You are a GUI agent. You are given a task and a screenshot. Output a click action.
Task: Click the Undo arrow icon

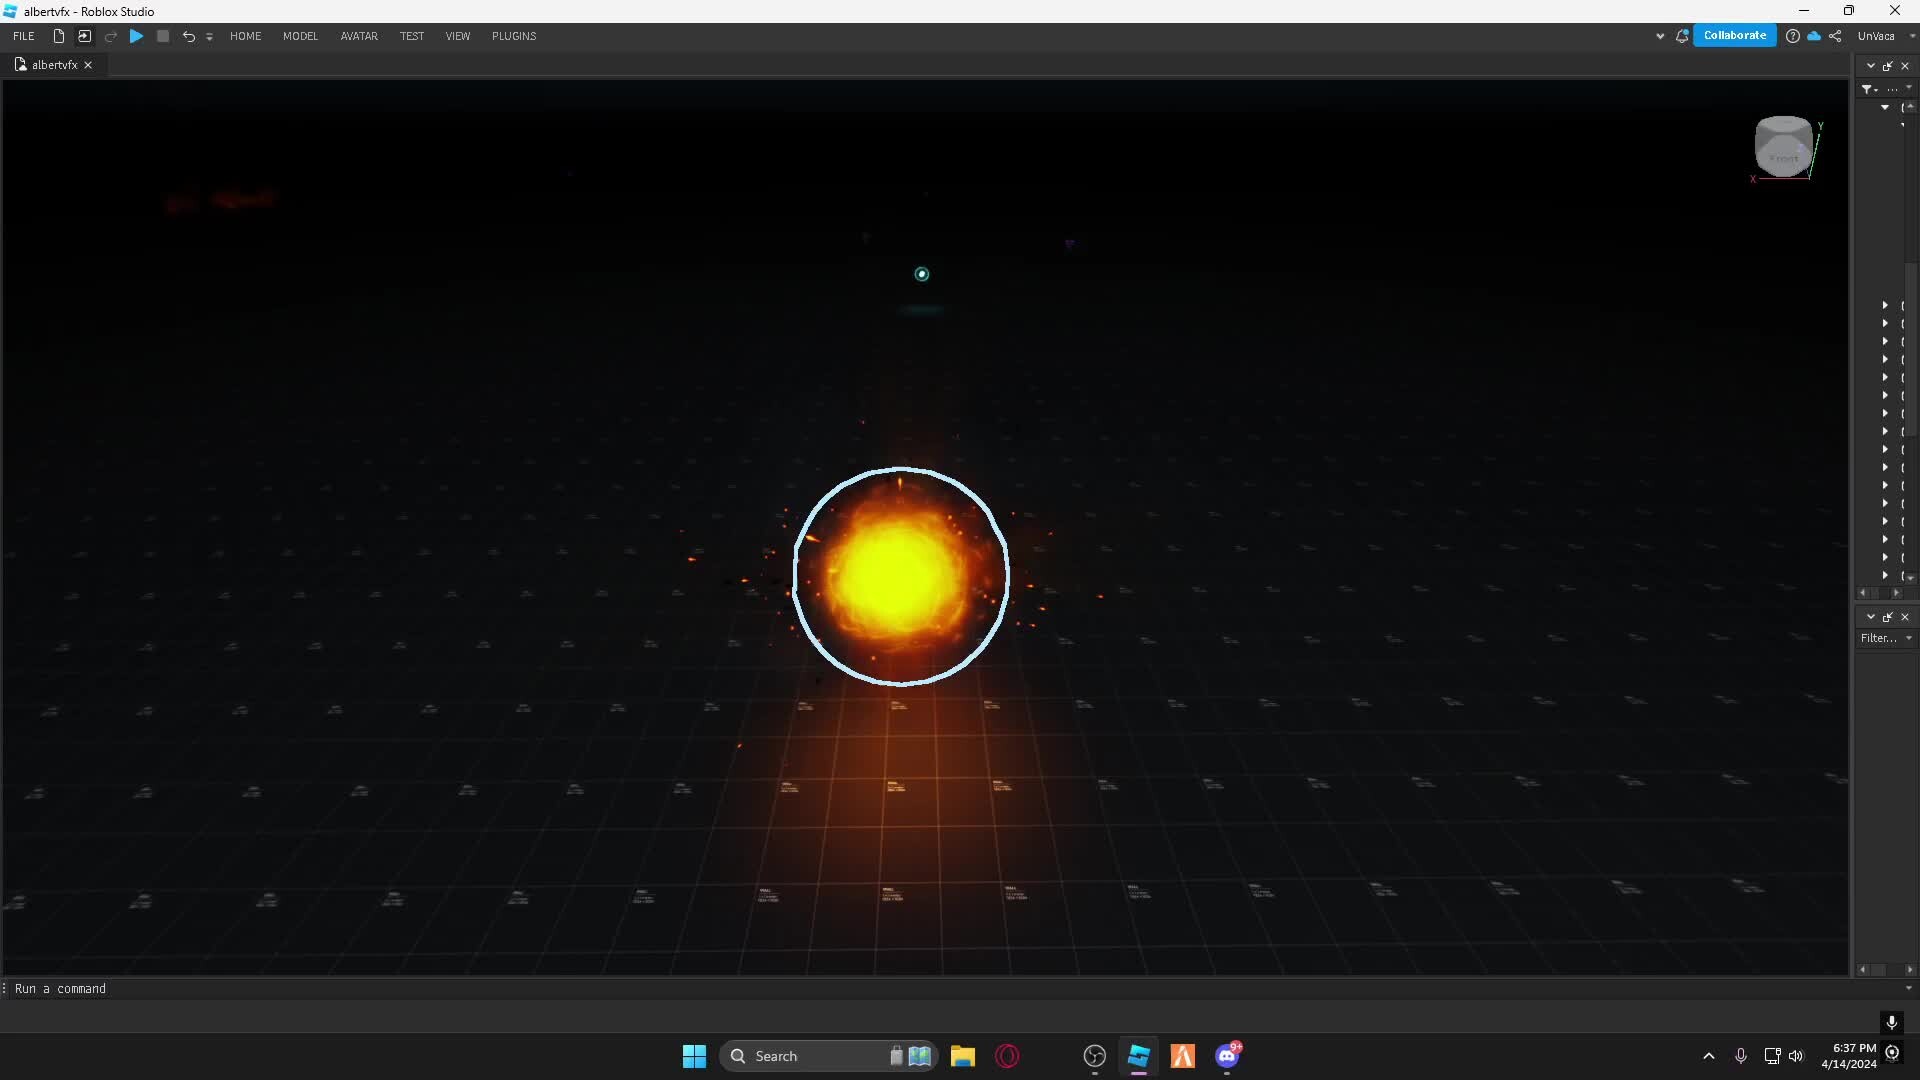[x=188, y=36]
